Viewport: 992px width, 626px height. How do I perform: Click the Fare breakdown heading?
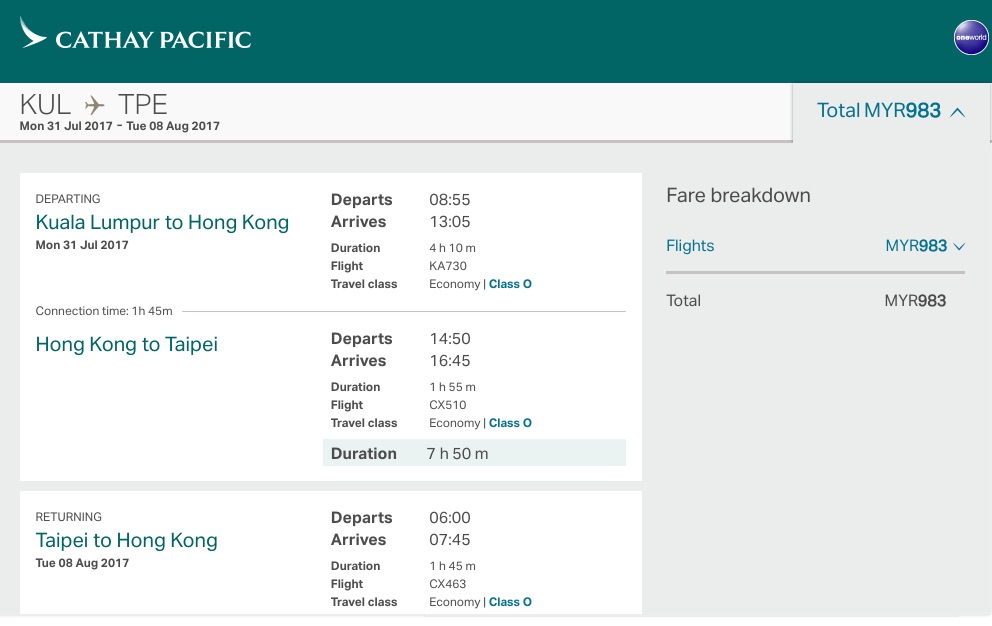click(738, 195)
